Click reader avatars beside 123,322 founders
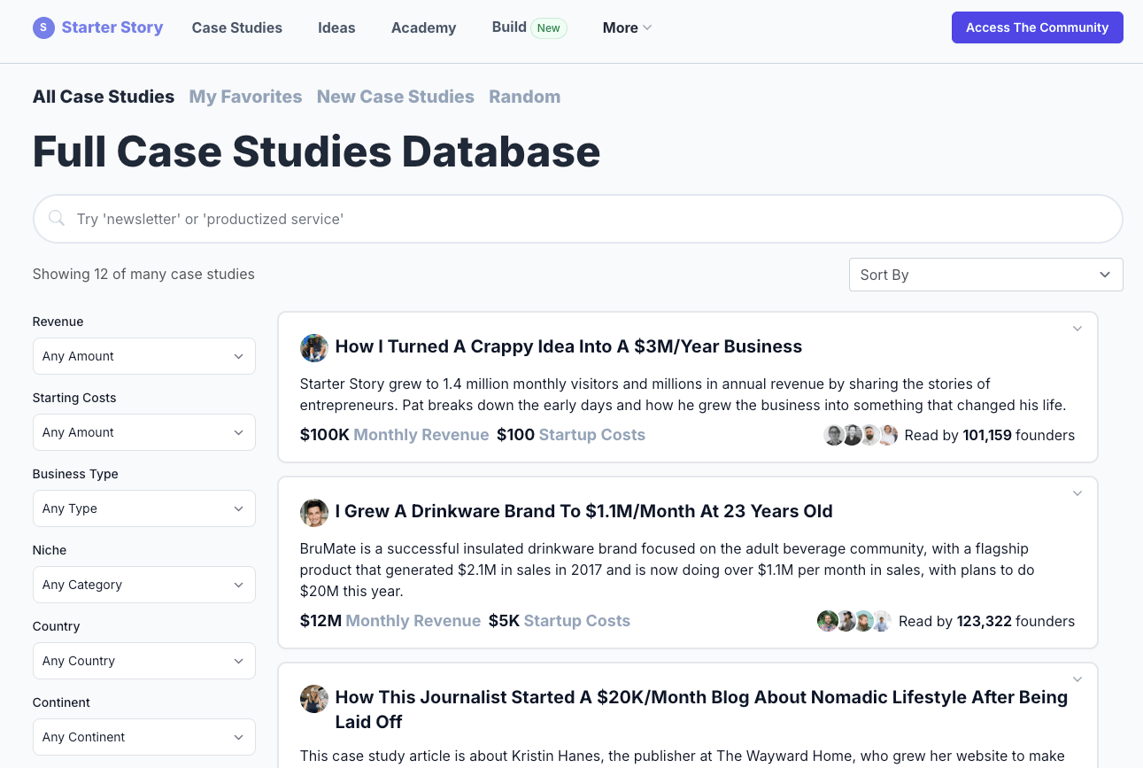Image resolution: width=1143 pixels, height=768 pixels. coord(854,621)
